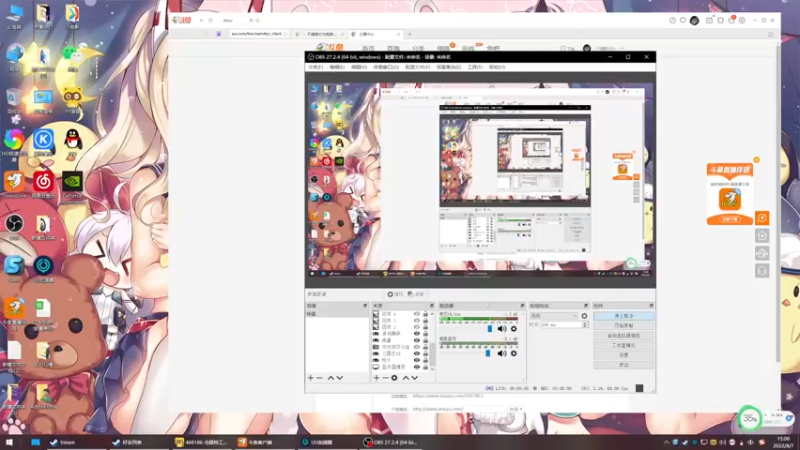
Task: Enable 工作室模式 in OBS controls
Action: [x=623, y=345]
